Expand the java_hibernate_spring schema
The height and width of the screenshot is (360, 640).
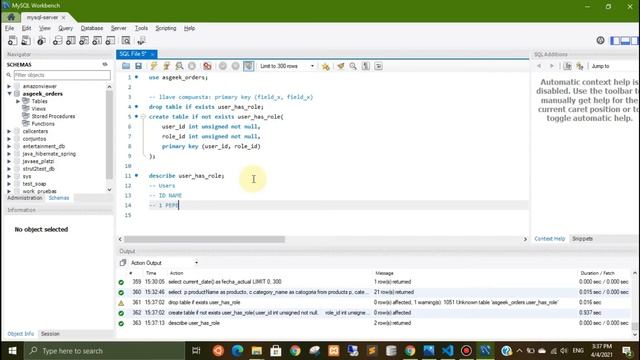[9, 154]
